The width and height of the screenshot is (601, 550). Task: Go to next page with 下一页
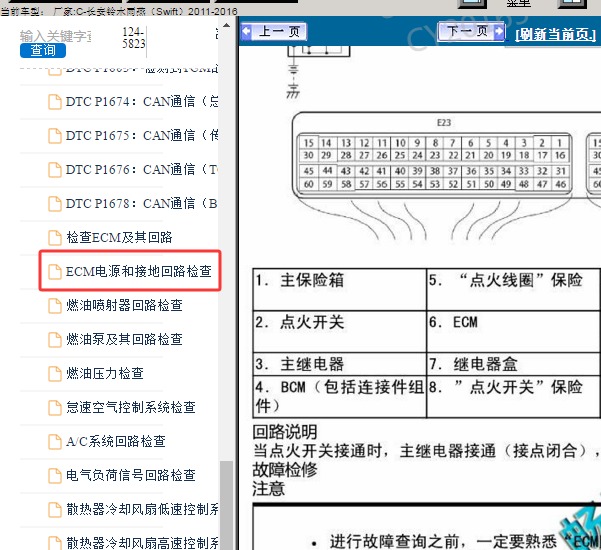[x=471, y=31]
